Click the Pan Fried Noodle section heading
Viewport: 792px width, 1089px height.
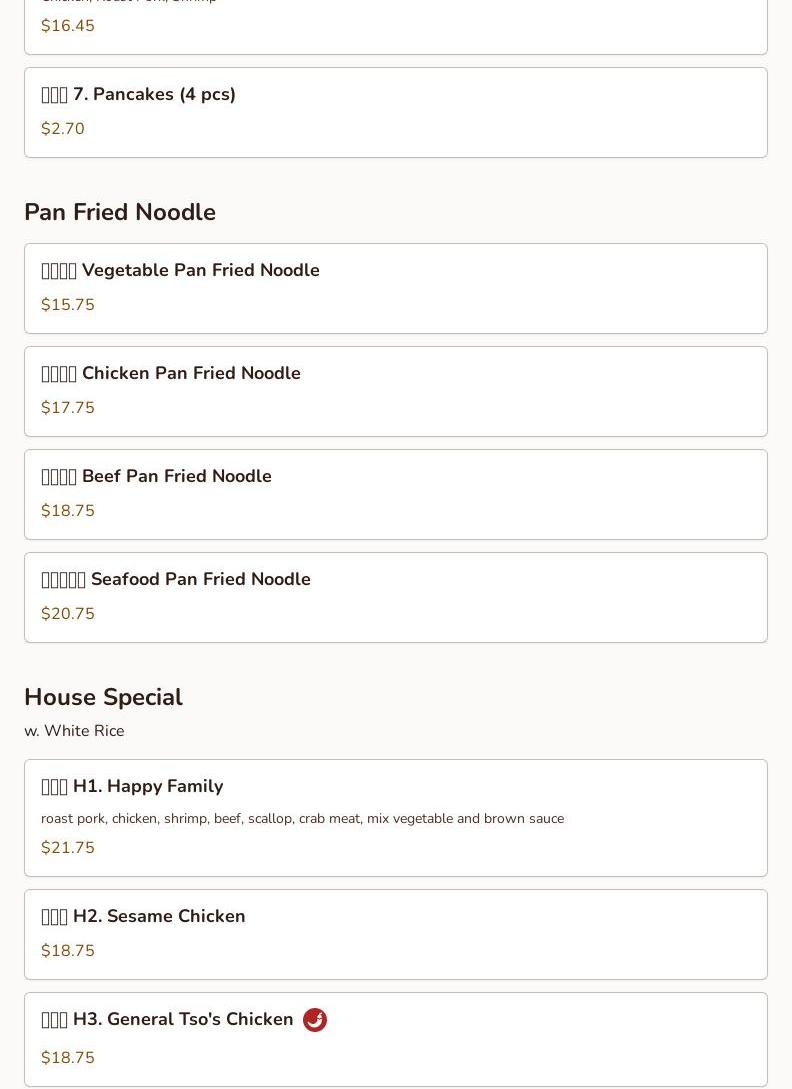(x=120, y=213)
